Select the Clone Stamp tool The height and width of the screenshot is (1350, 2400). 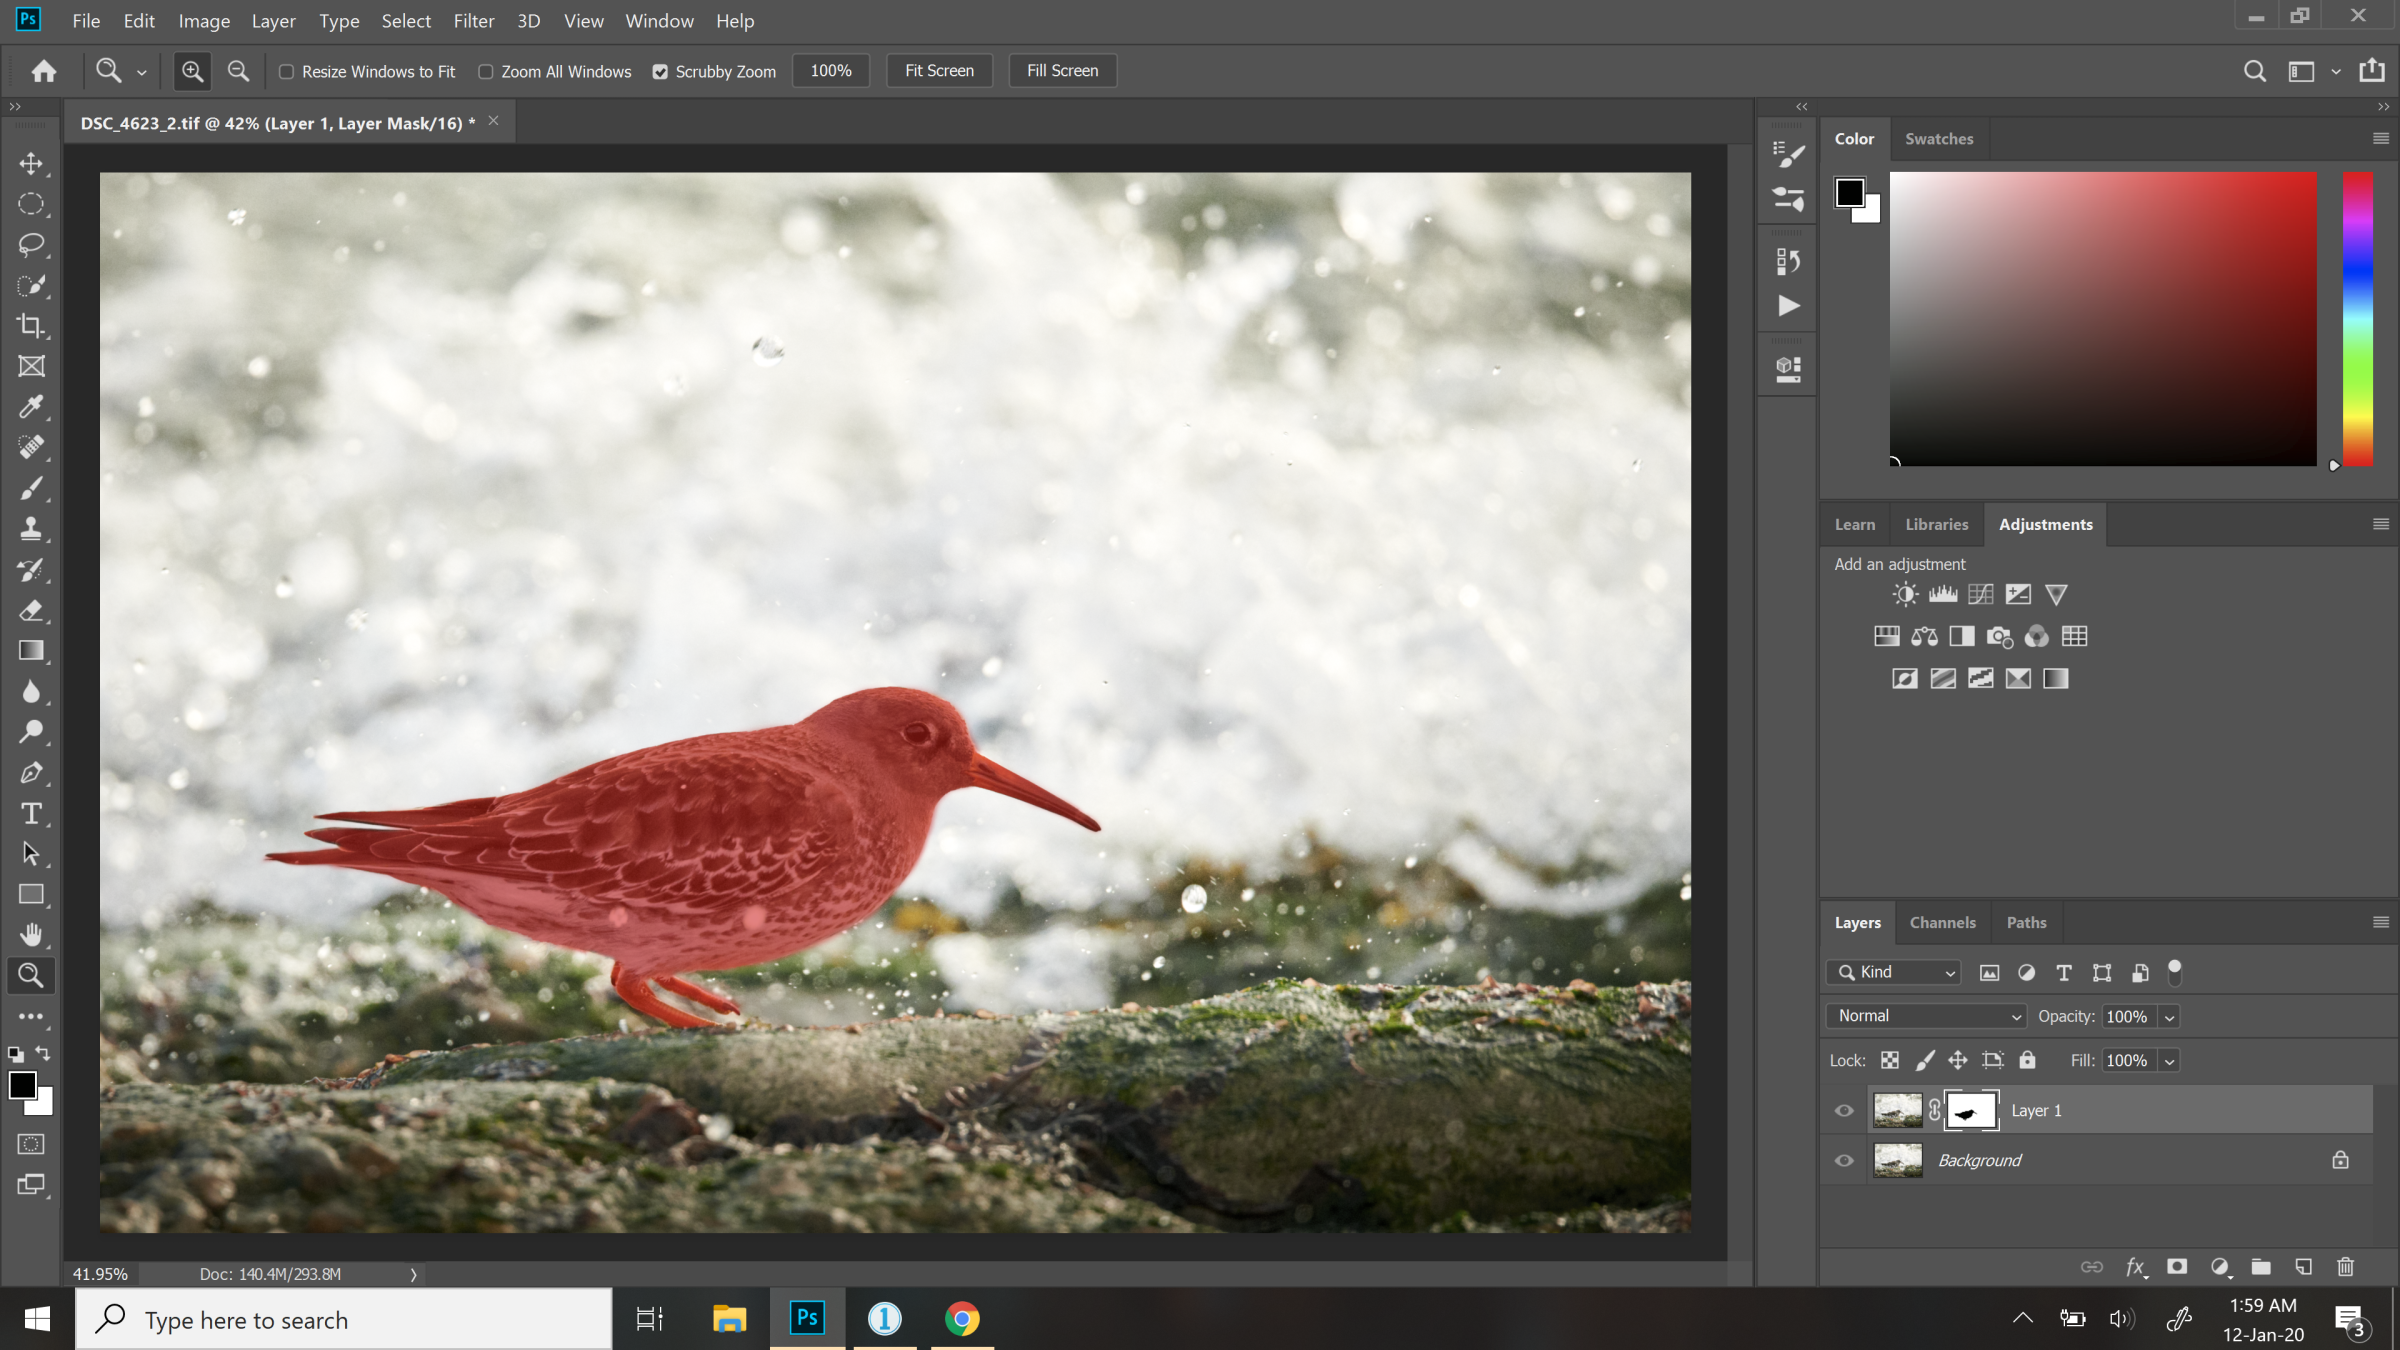point(31,529)
